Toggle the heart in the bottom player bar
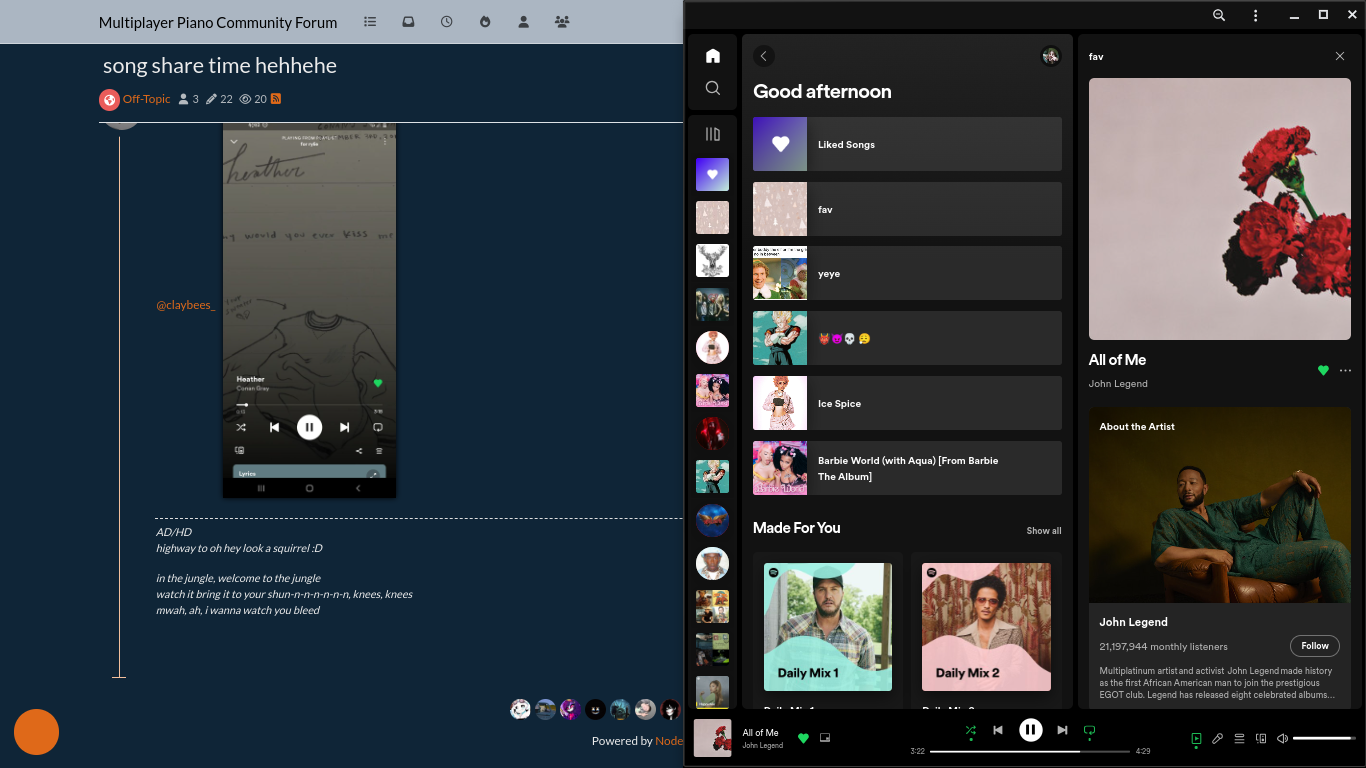Screen dimensions: 1366x768 pyautogui.click(x=803, y=738)
